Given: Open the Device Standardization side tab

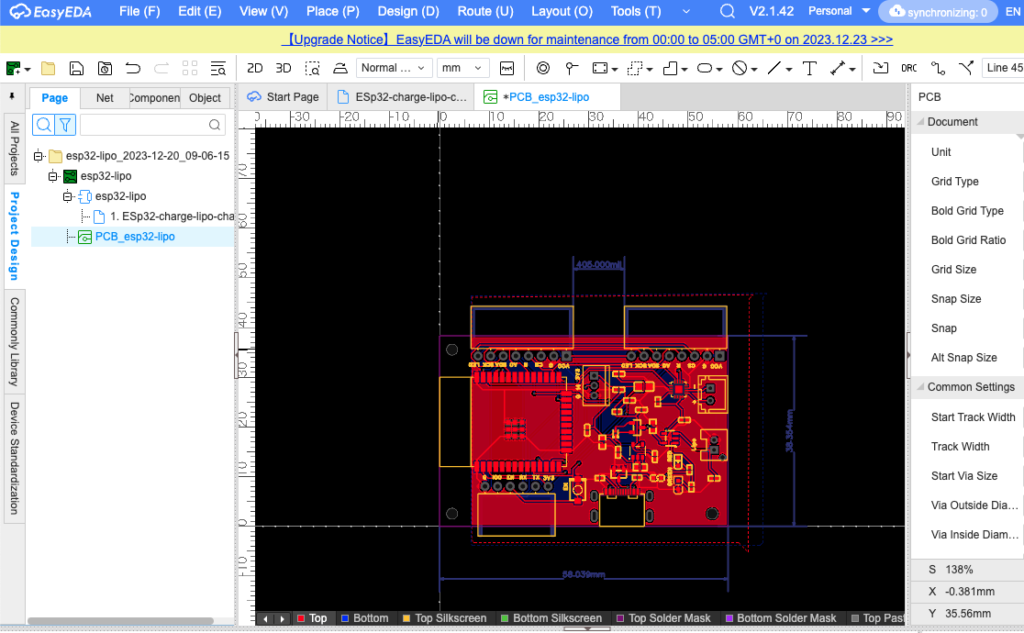Looking at the screenshot, I should click(14, 458).
